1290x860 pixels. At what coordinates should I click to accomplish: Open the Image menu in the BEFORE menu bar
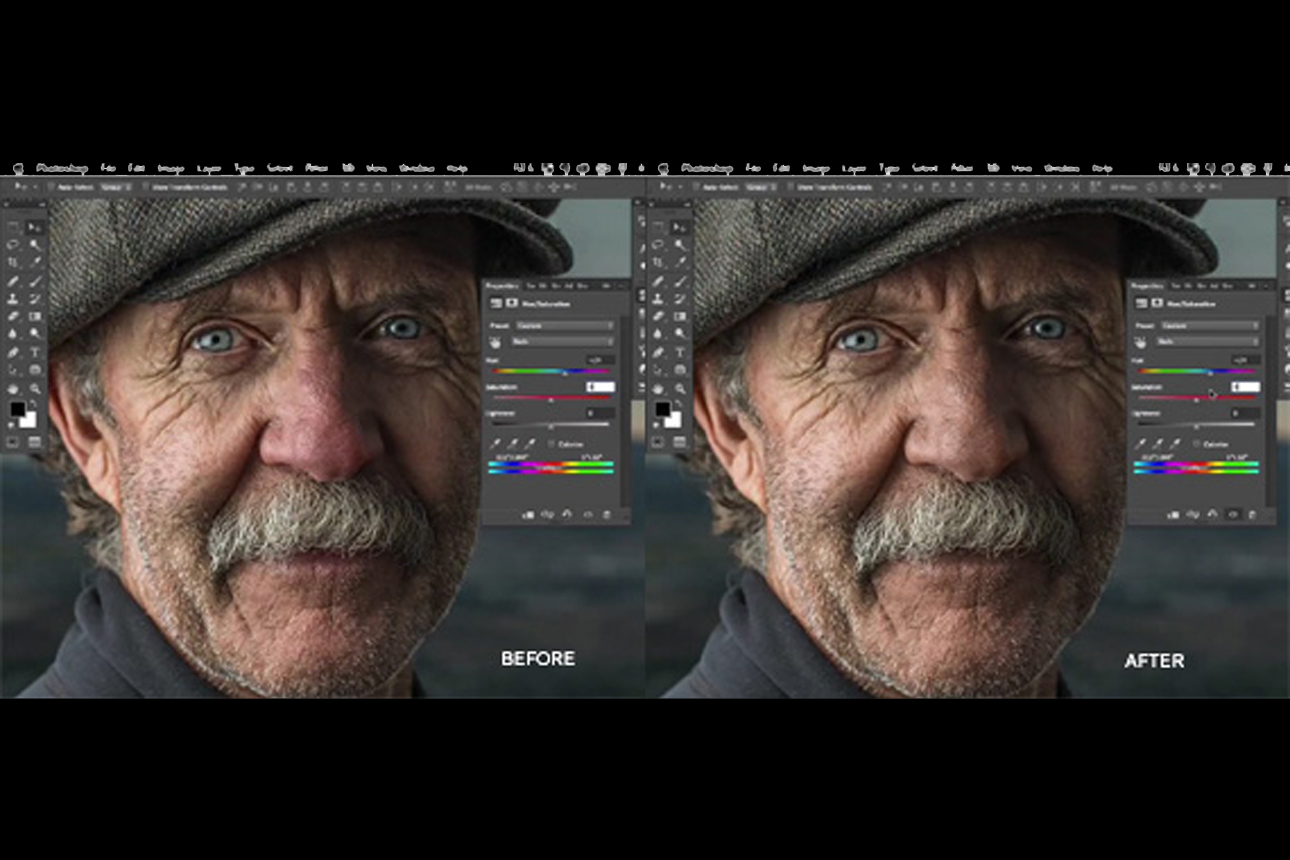170,168
